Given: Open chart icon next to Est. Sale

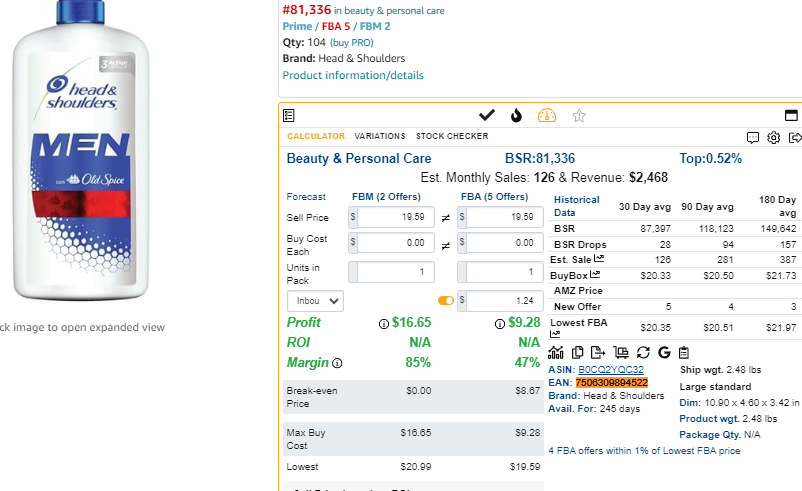Looking at the screenshot, I should 599,259.
